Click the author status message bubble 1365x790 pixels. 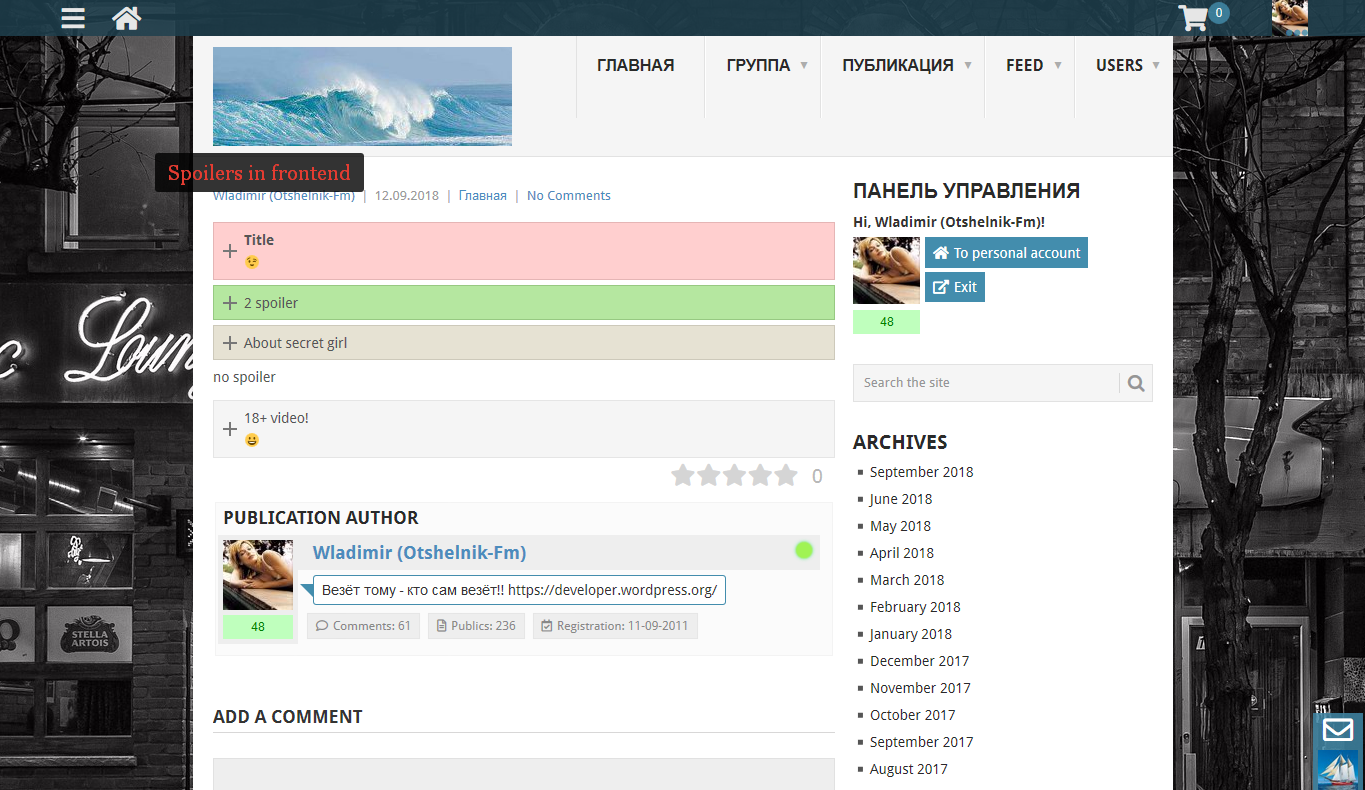point(519,590)
